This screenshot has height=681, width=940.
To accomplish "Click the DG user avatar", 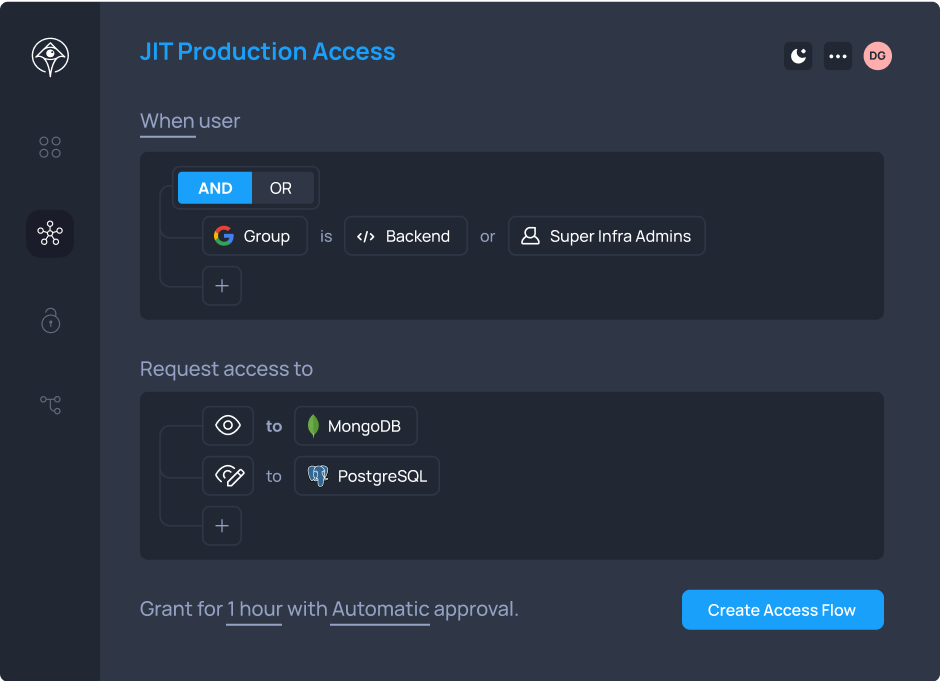I will pos(877,56).
